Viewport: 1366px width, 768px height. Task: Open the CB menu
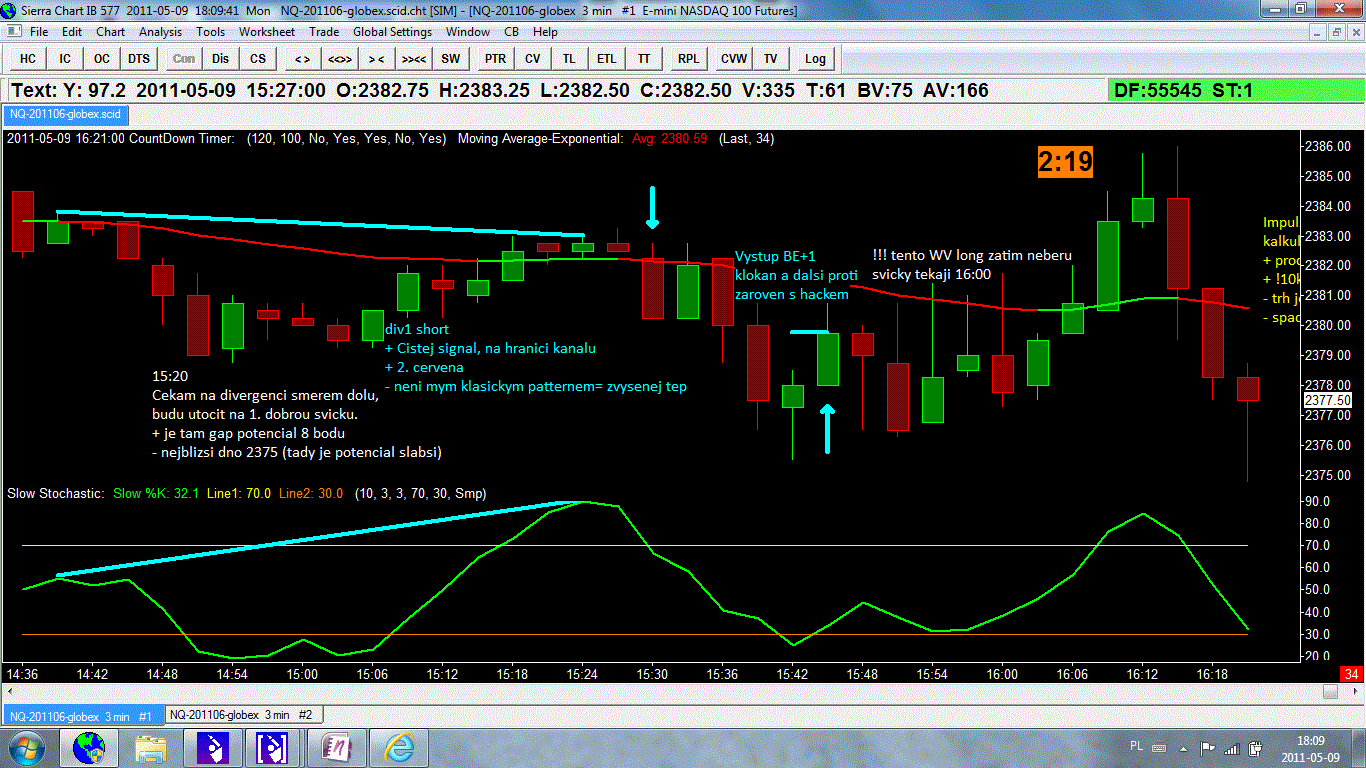tap(511, 32)
